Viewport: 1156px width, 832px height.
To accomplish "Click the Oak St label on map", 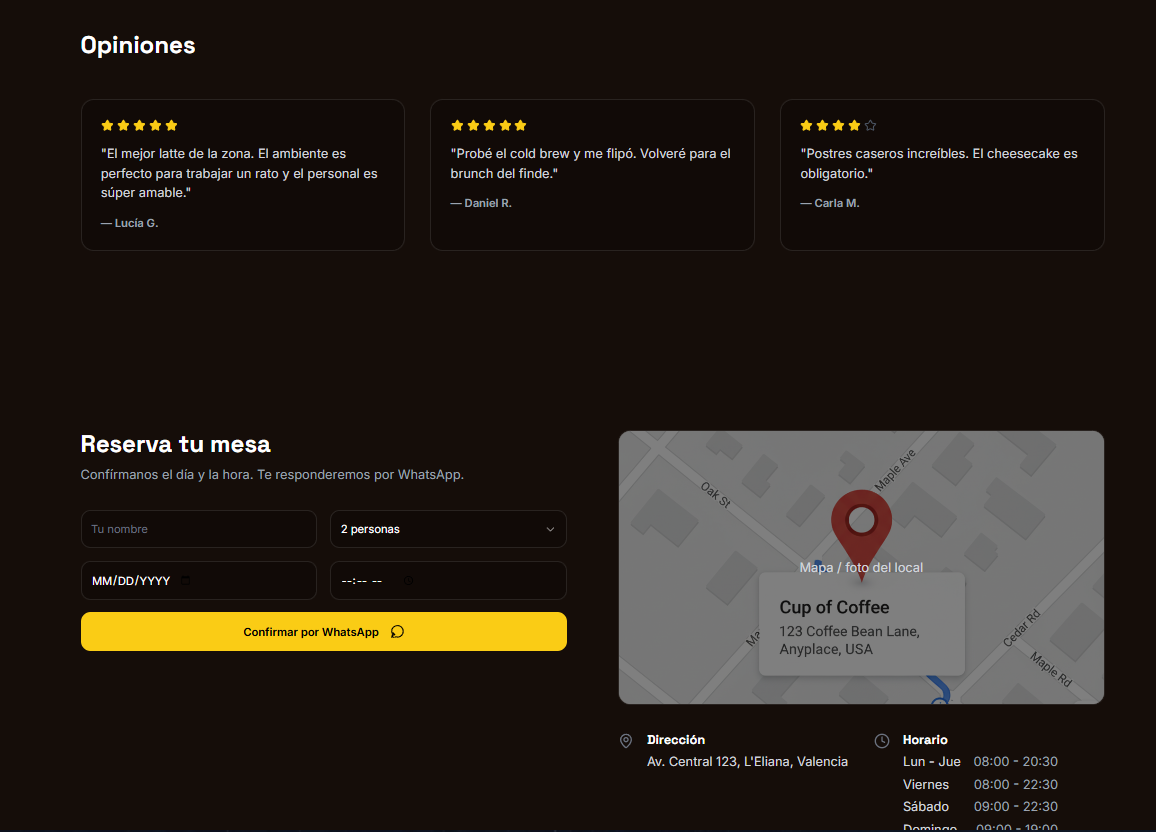I will (x=715, y=494).
